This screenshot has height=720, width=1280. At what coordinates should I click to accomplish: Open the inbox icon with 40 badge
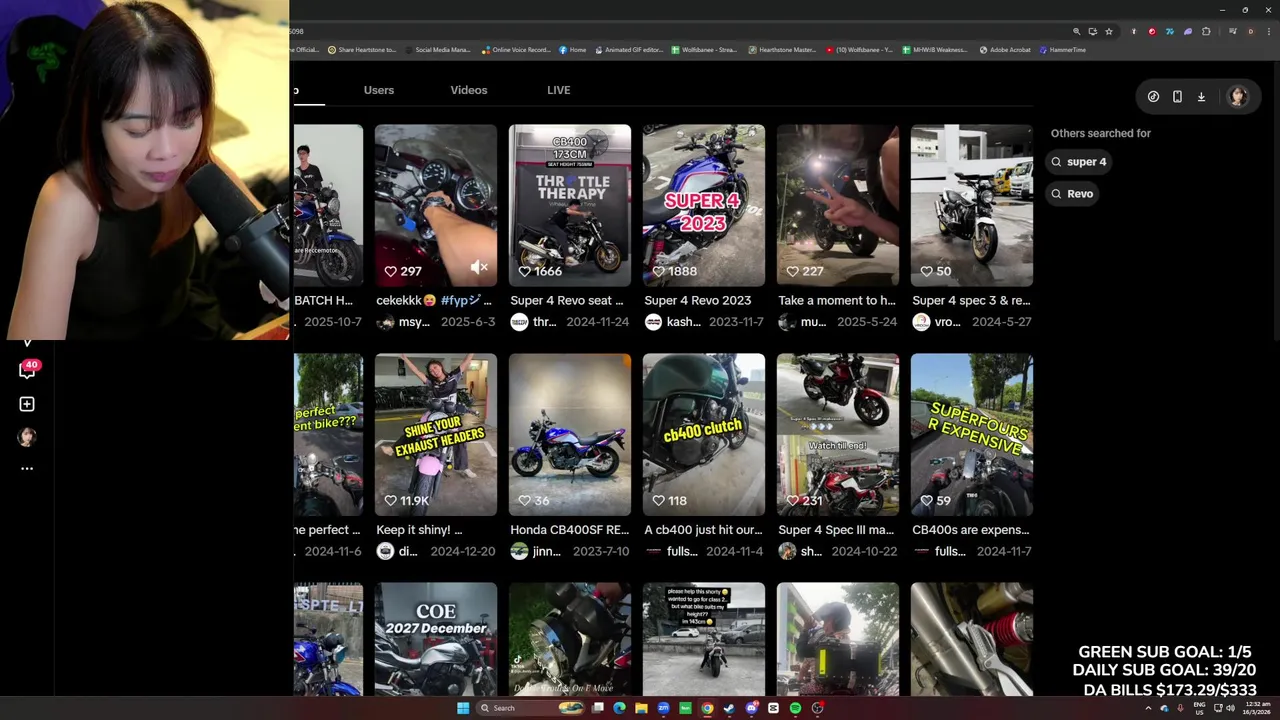point(27,369)
